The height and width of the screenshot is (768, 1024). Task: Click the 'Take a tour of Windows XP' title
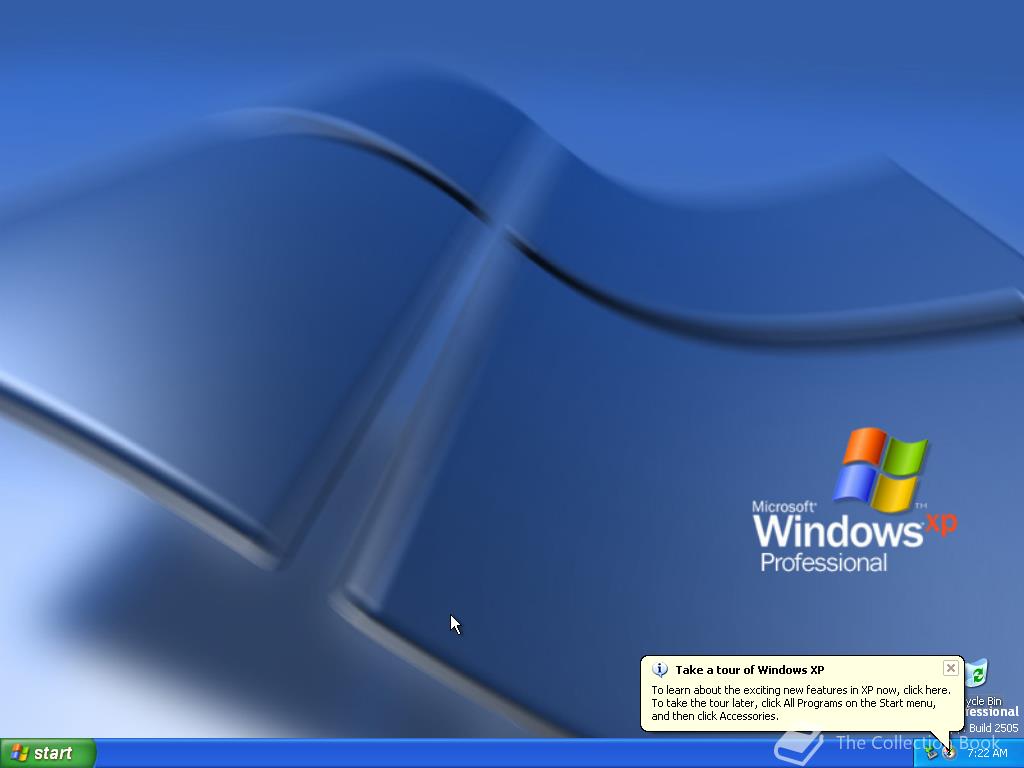[750, 669]
